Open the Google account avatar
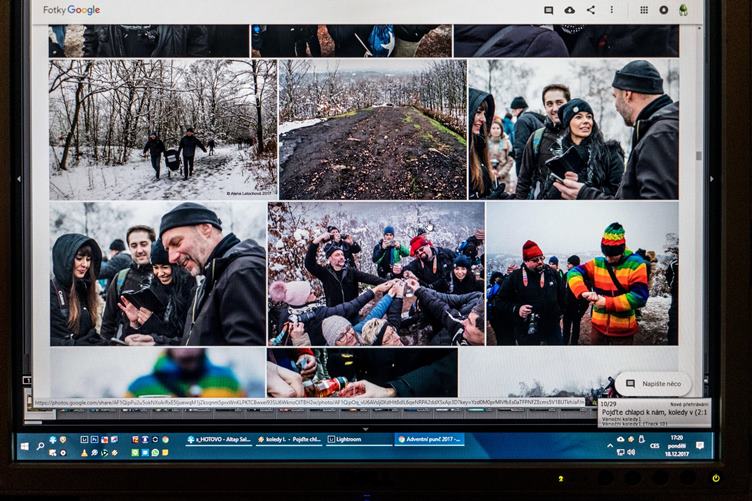752x501 pixels. pyautogui.click(x=683, y=10)
